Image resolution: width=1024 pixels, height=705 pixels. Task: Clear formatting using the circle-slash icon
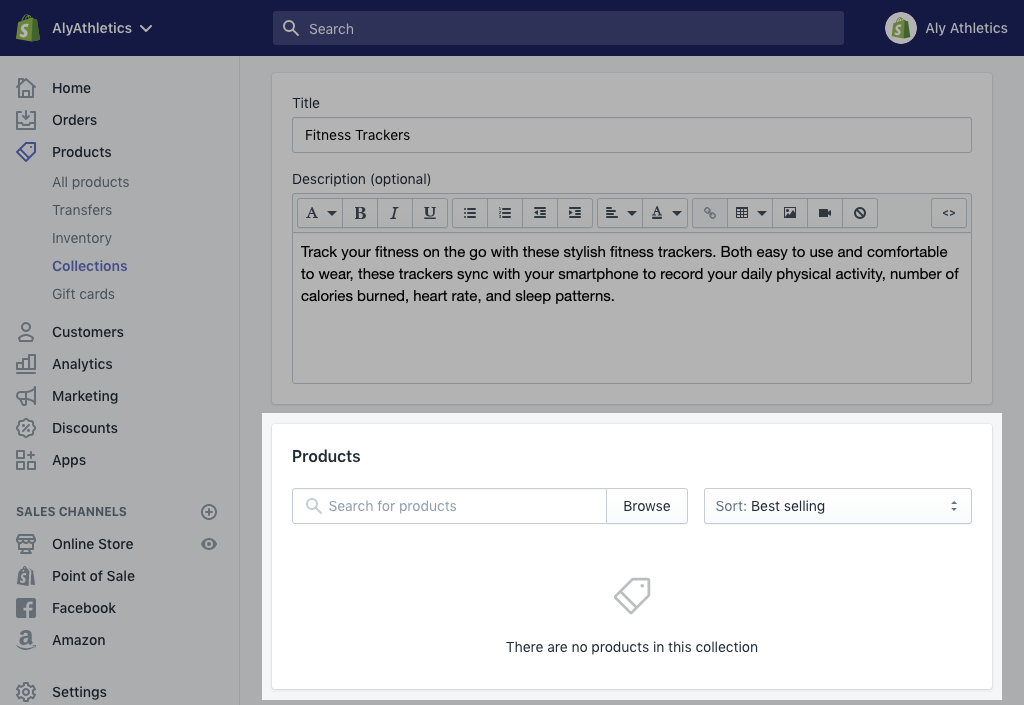(x=859, y=213)
